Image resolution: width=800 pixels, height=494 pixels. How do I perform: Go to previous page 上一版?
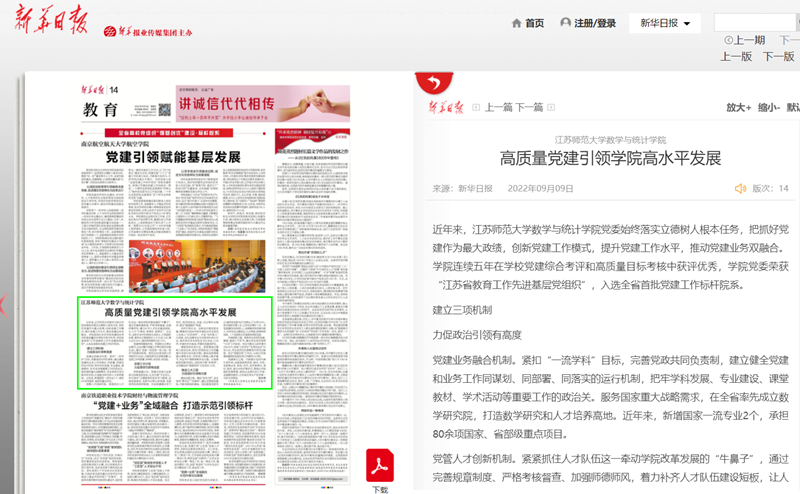click(x=736, y=56)
